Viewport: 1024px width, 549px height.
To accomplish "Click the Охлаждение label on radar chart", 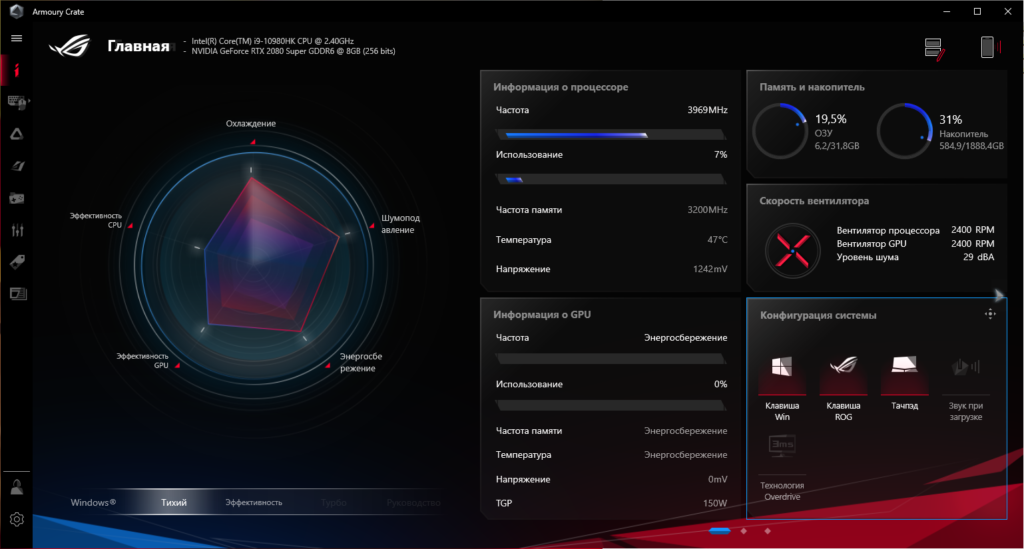I will coord(251,123).
